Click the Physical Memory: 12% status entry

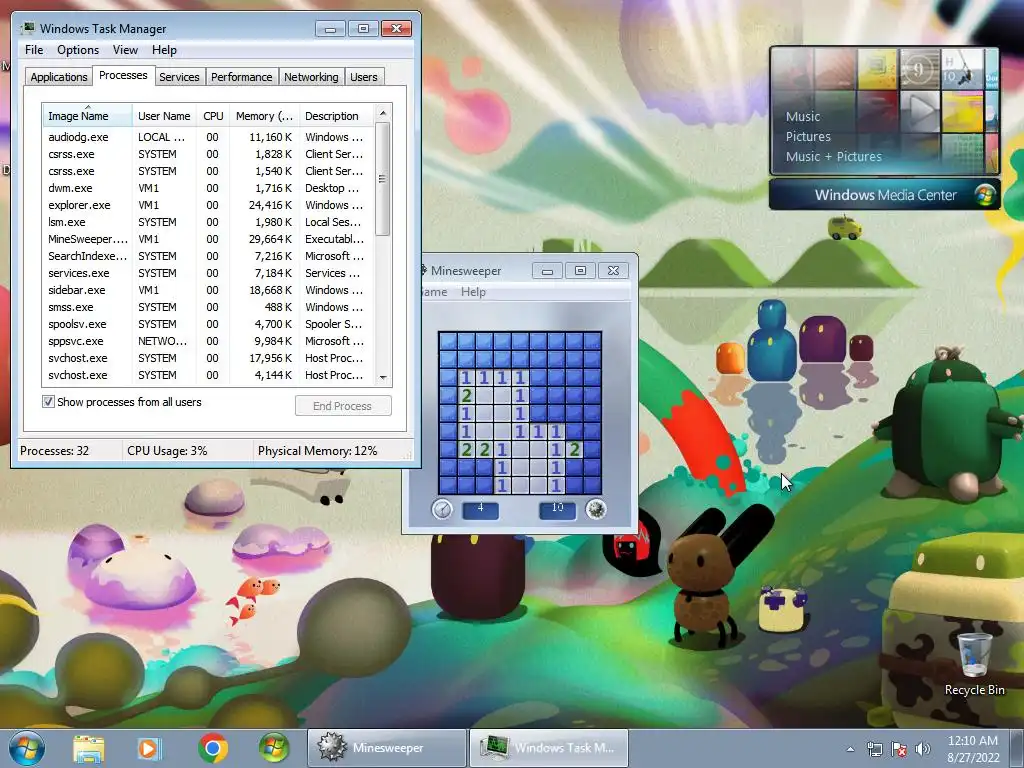click(x=317, y=451)
